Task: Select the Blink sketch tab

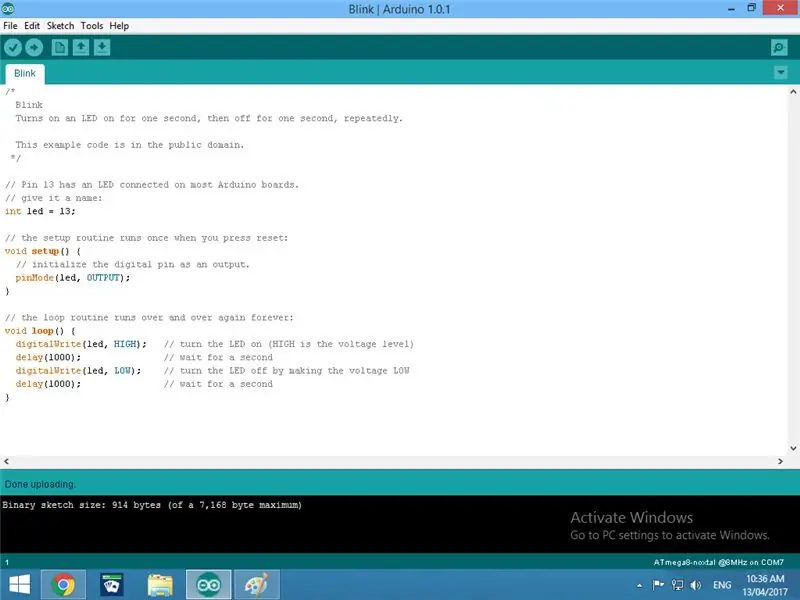Action: coord(25,73)
